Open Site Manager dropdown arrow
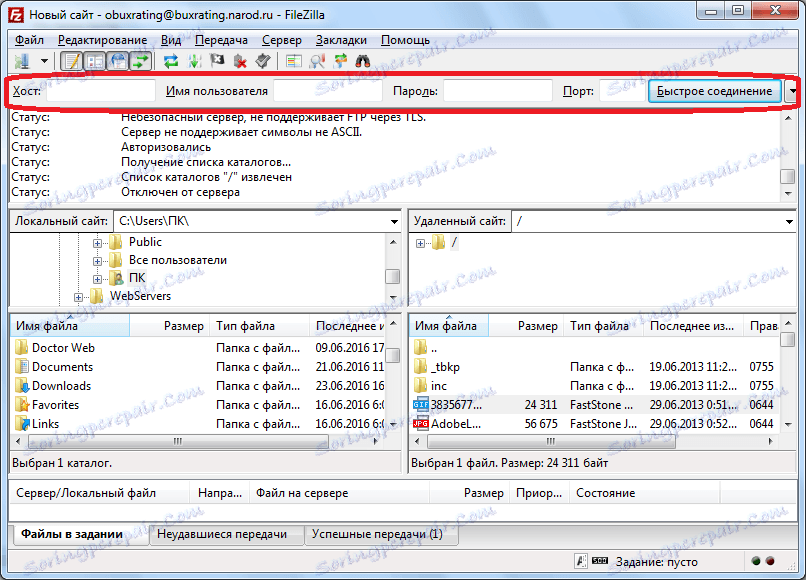Image resolution: width=806 pixels, height=580 pixels. 44,61
